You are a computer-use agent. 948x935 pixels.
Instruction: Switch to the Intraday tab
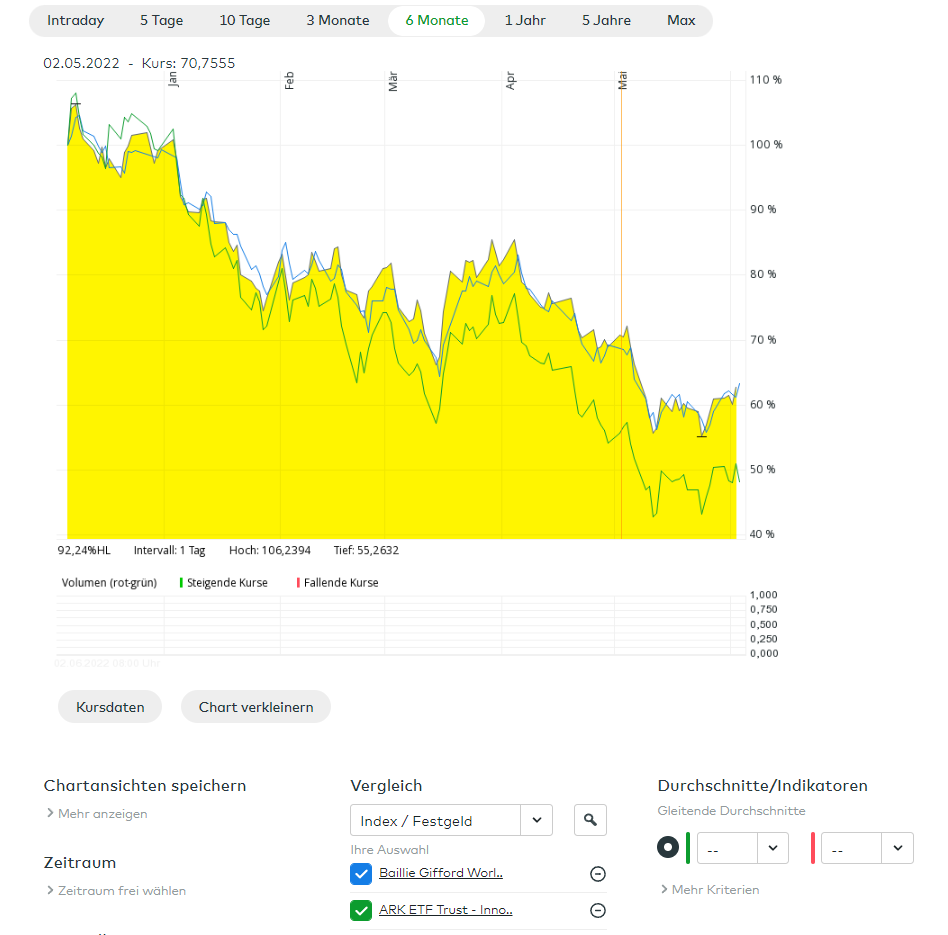tap(76, 21)
